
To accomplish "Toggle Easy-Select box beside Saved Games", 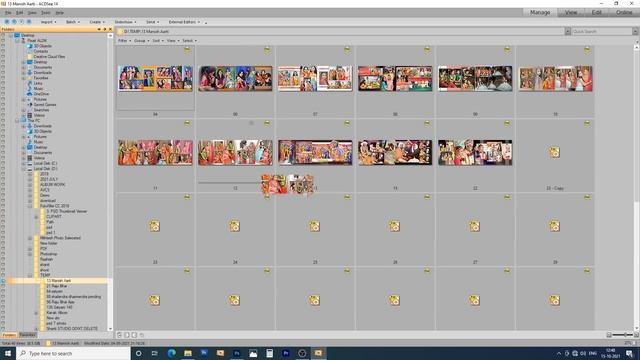I will 3,104.
